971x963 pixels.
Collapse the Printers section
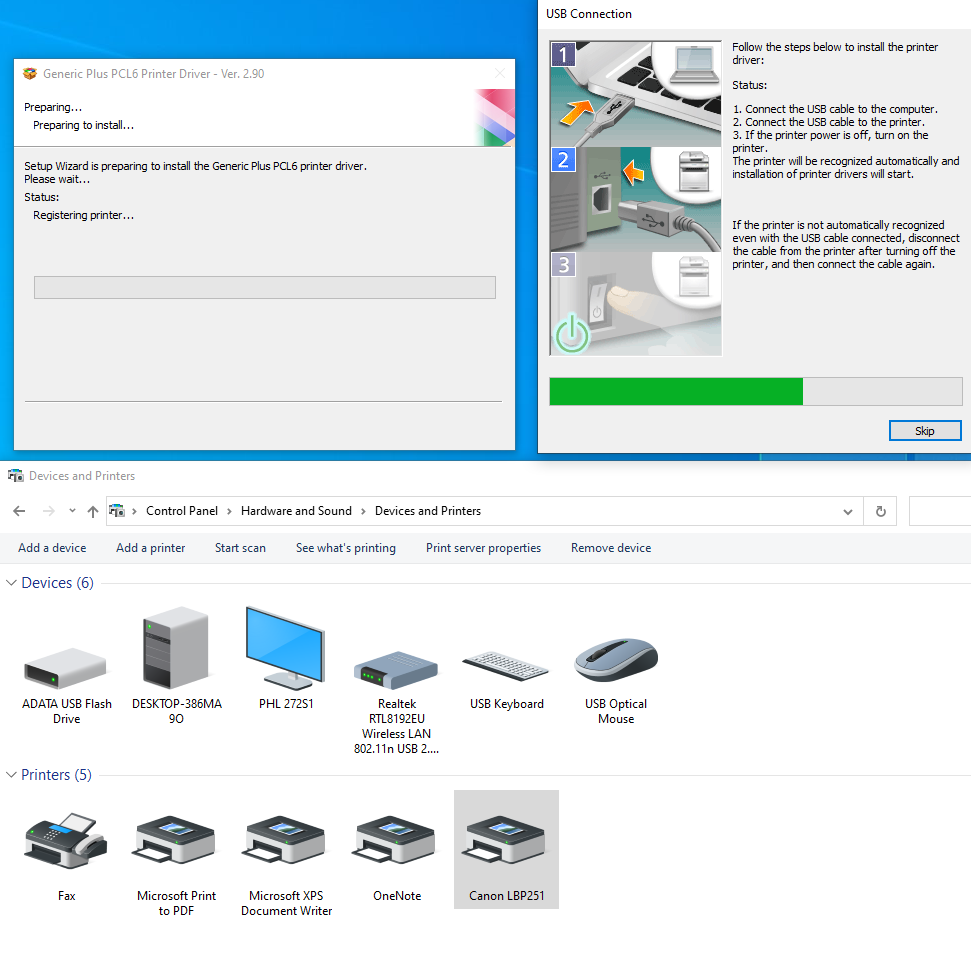(10, 774)
